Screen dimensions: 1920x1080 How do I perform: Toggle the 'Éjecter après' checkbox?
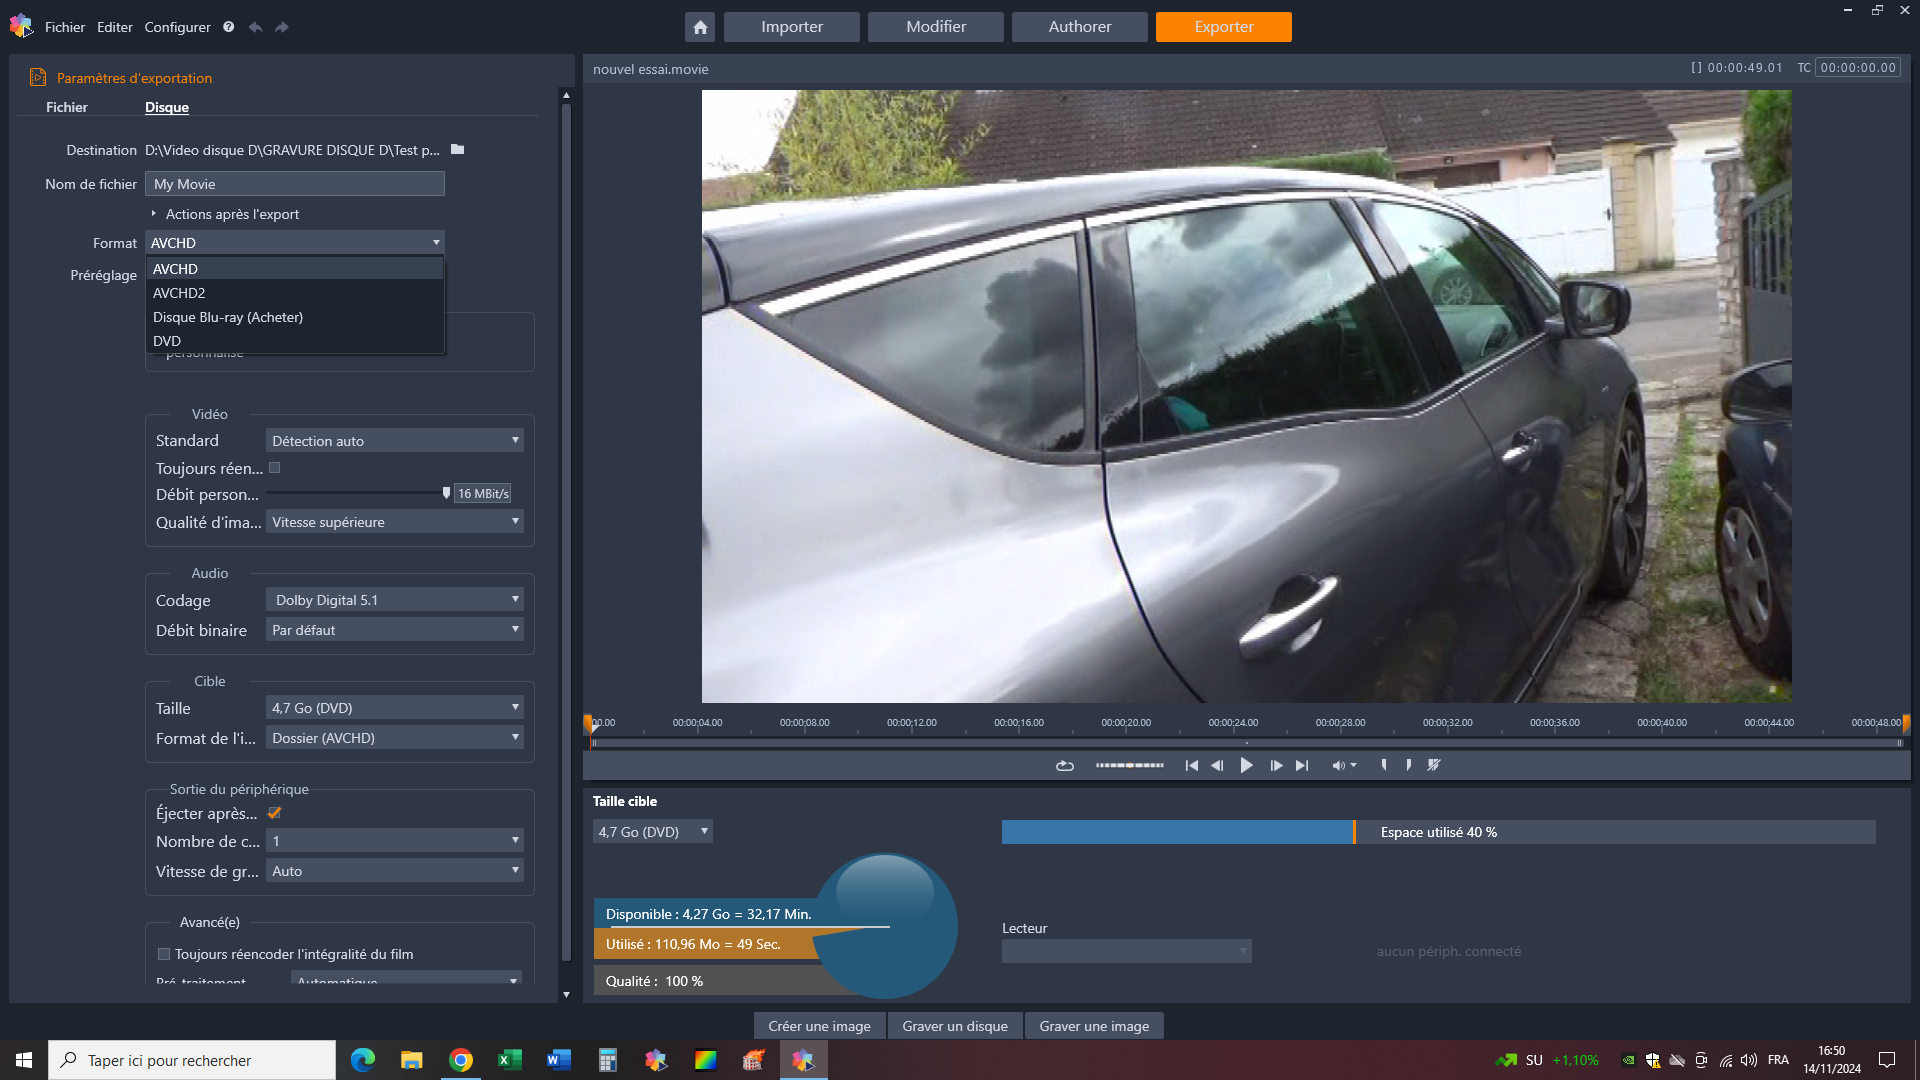click(275, 813)
